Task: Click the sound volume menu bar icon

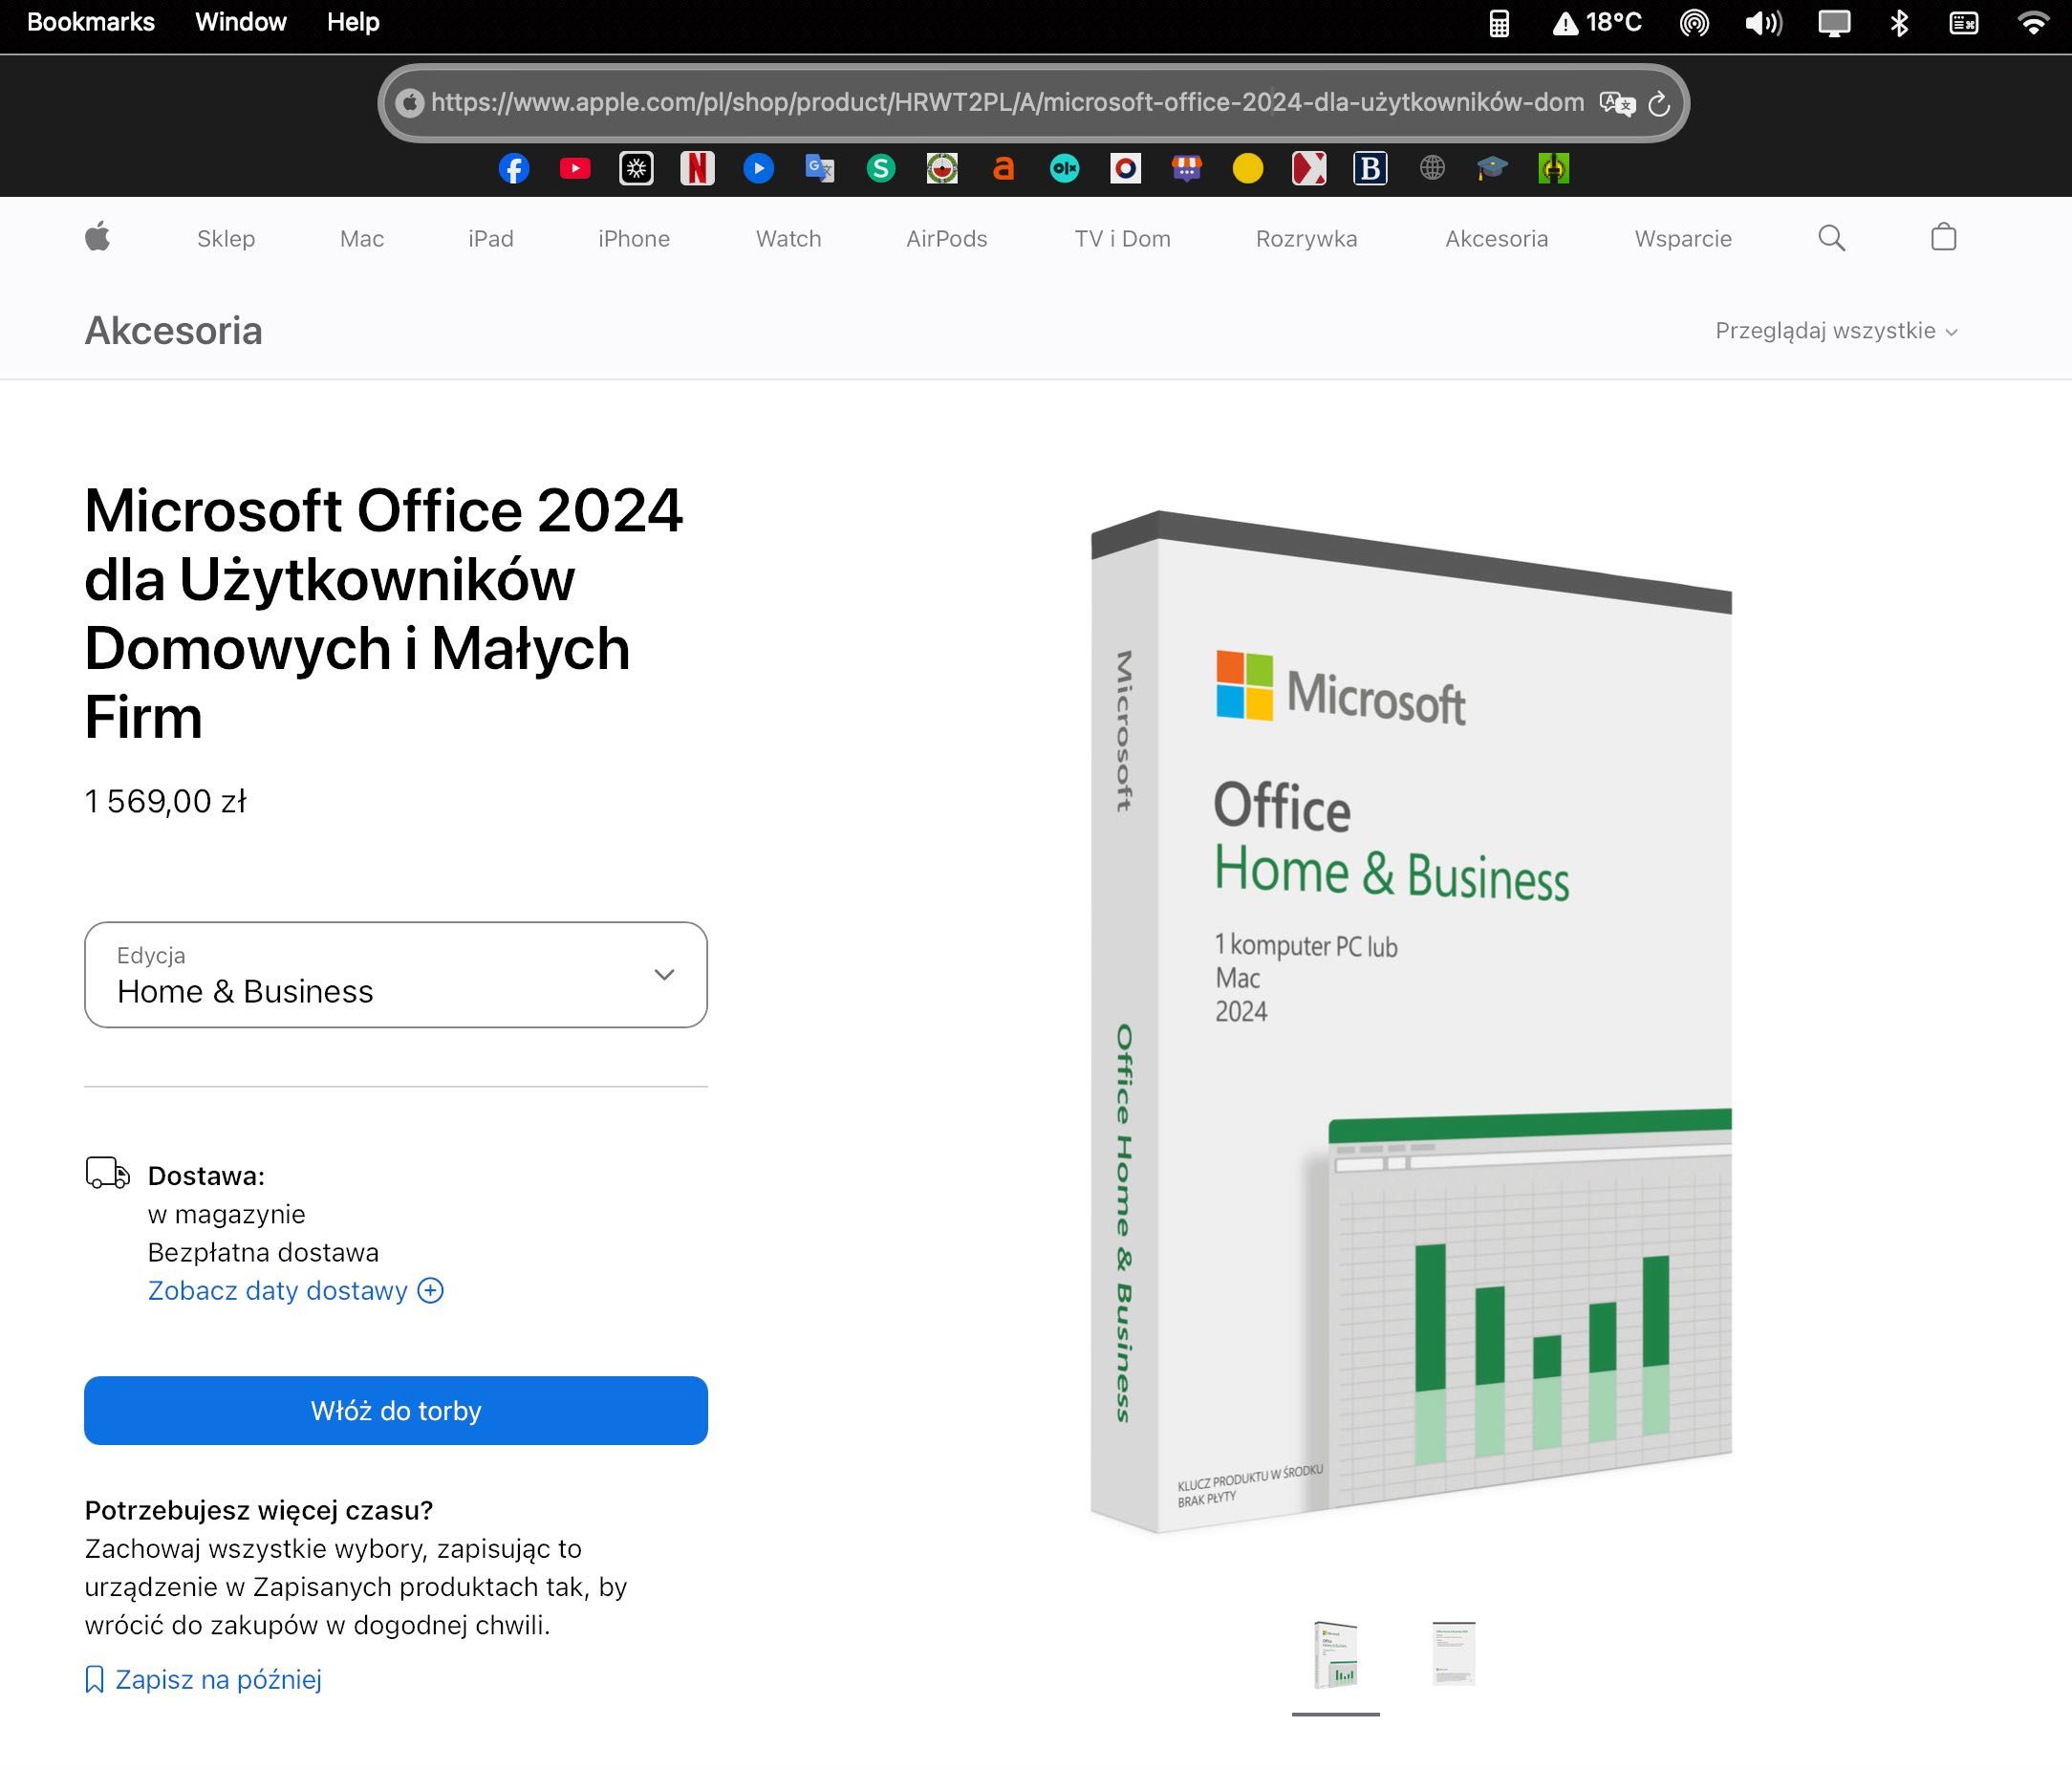Action: point(1763,23)
